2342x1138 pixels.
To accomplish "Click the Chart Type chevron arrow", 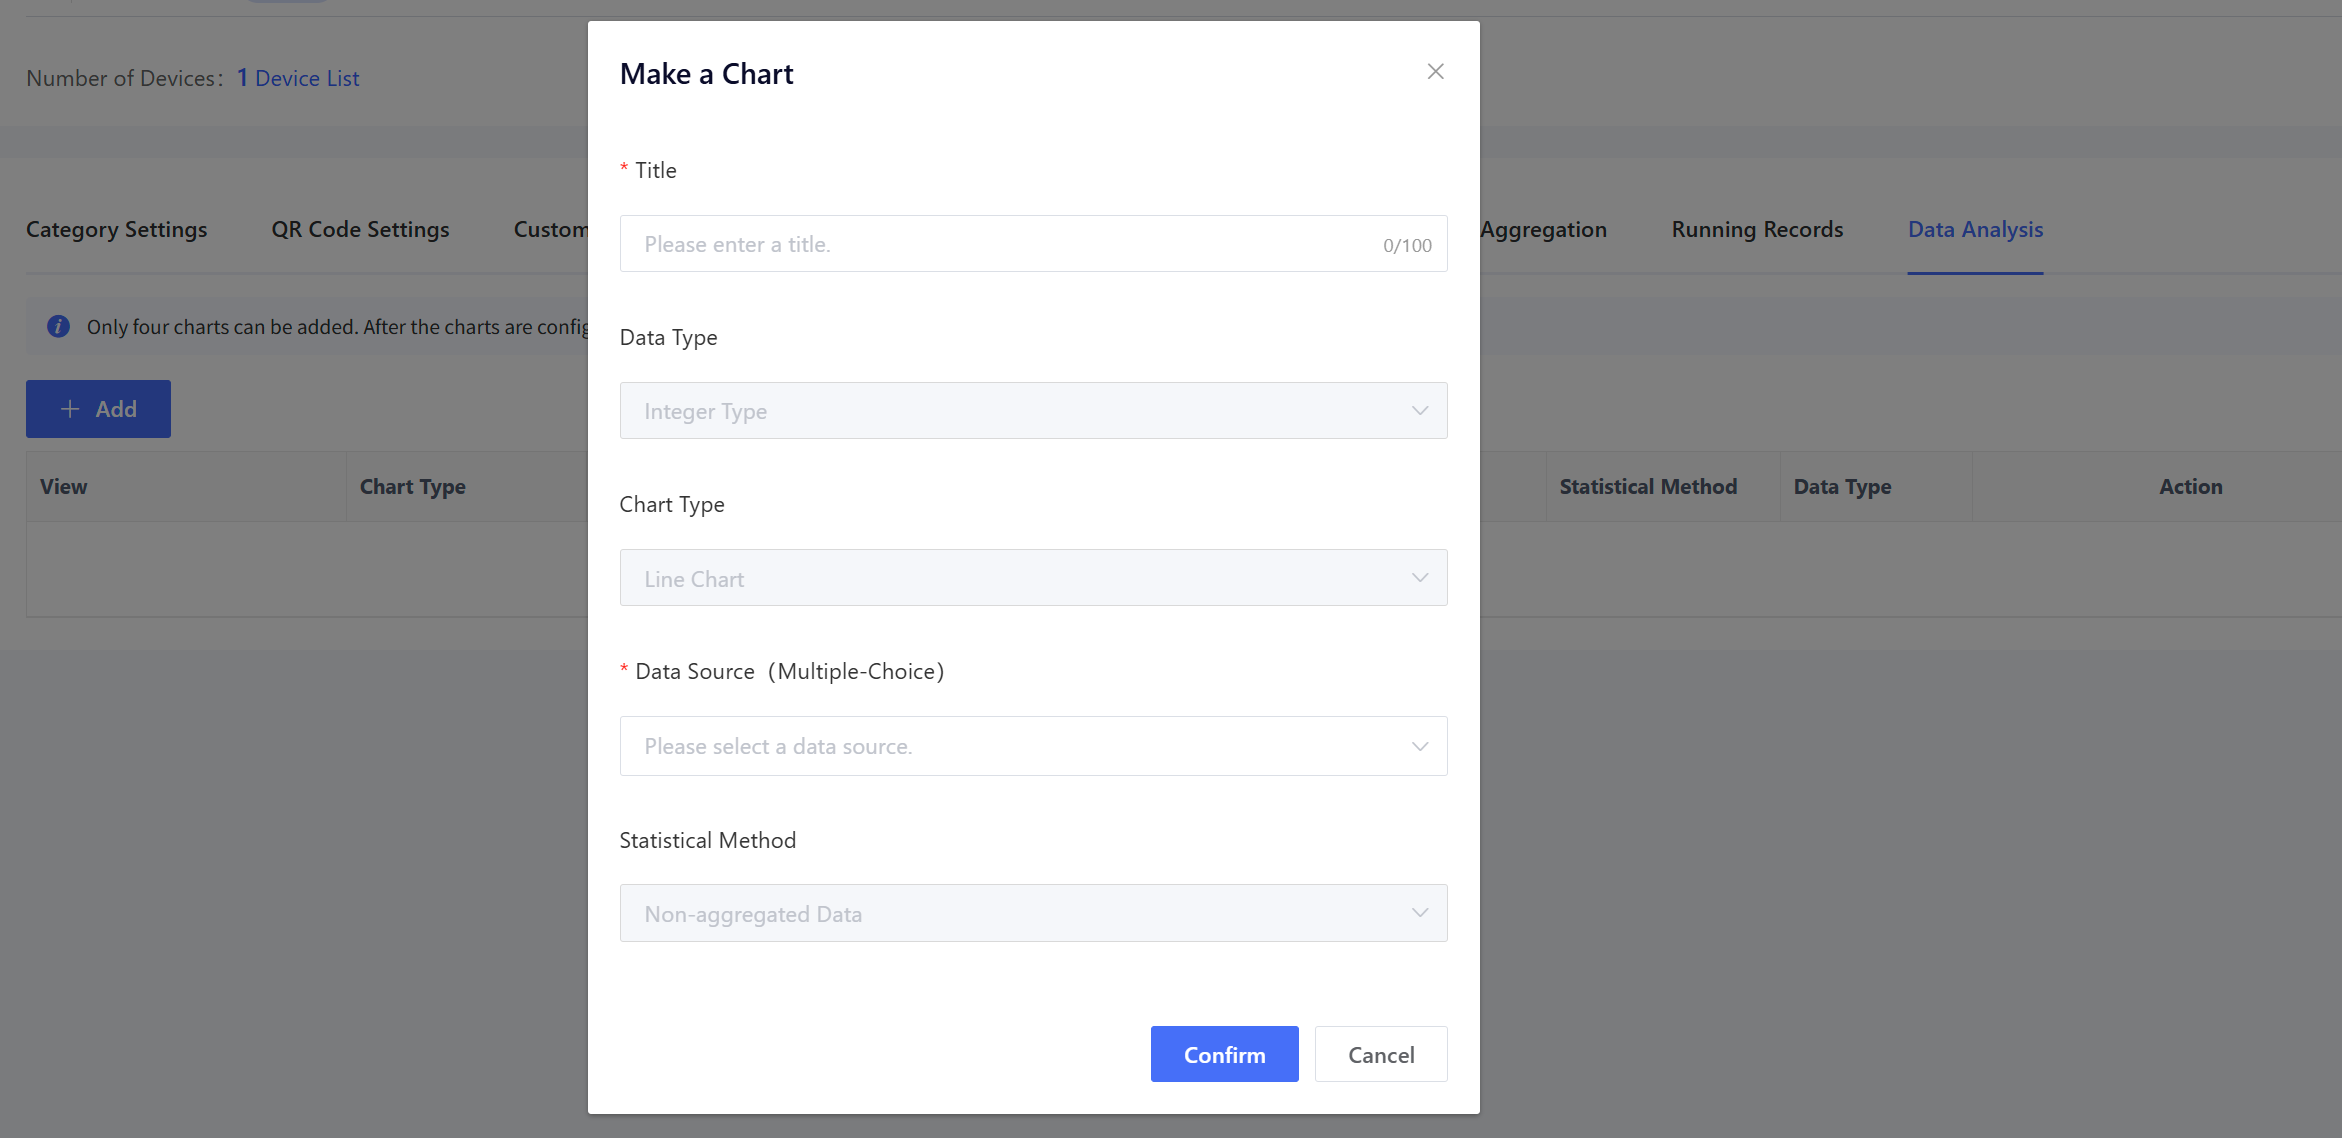I will pos(1419,578).
